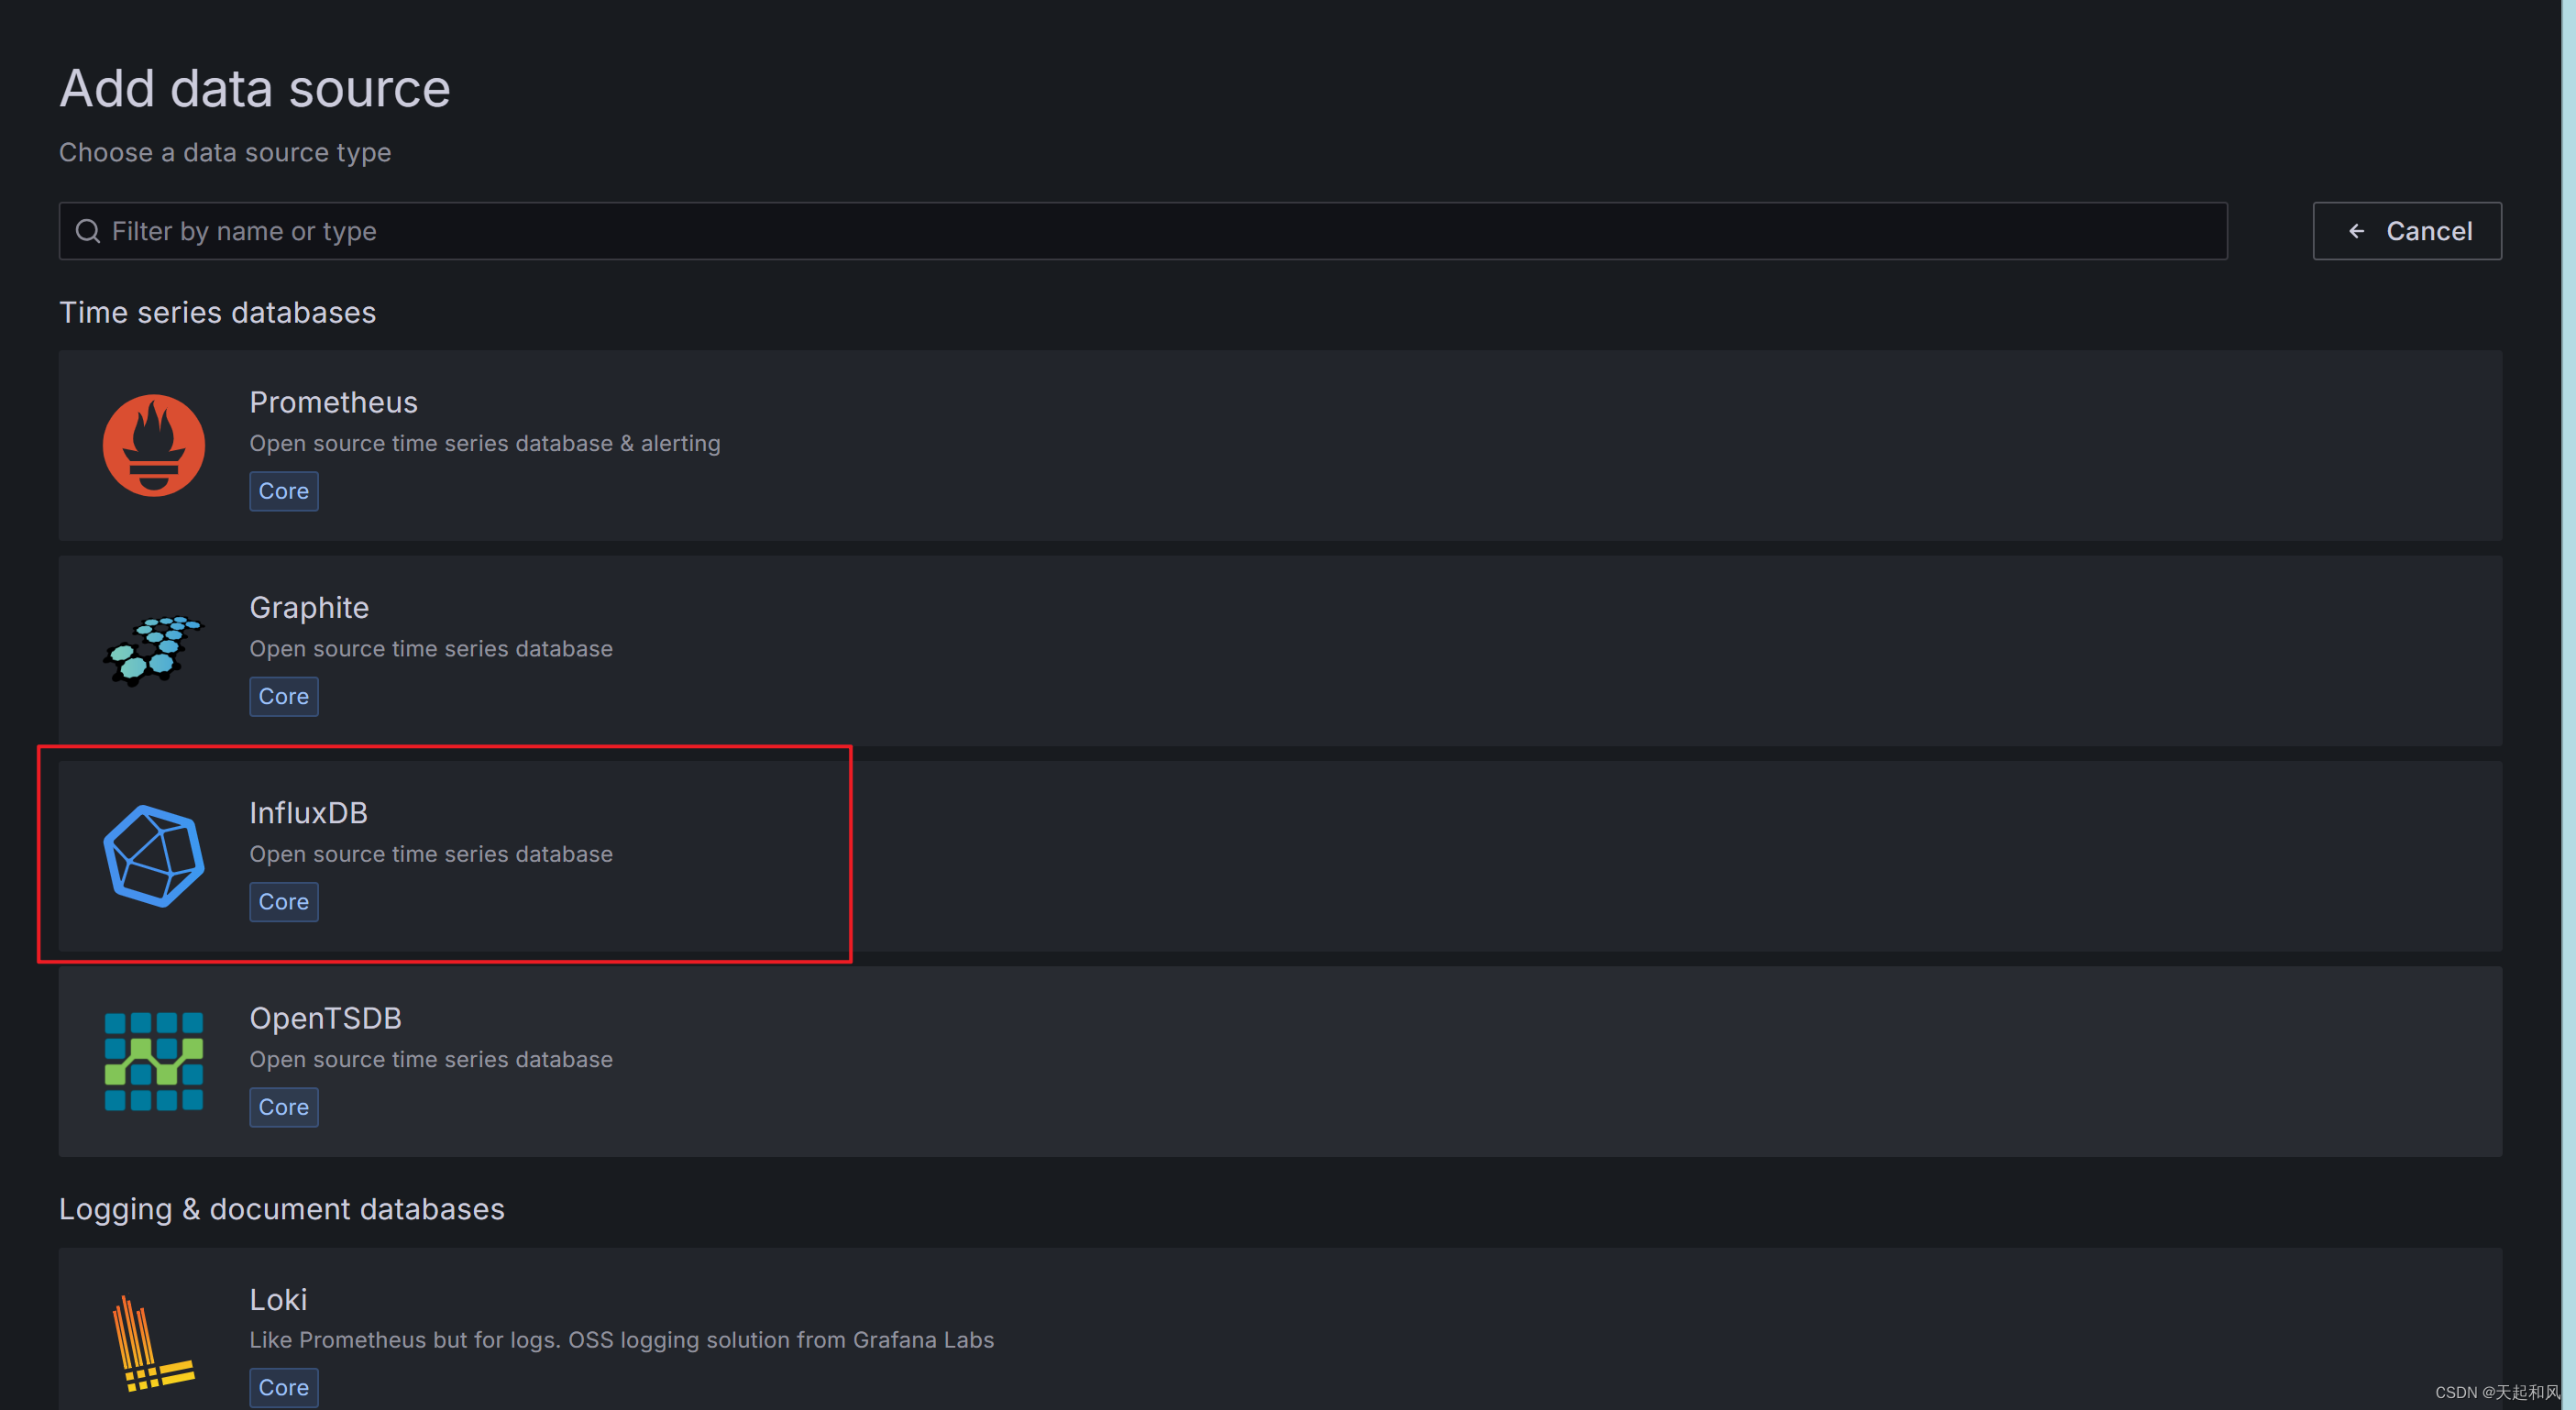Viewport: 2576px width, 1410px height.
Task: Click the Core badge under InfluxDB
Action: (283, 901)
